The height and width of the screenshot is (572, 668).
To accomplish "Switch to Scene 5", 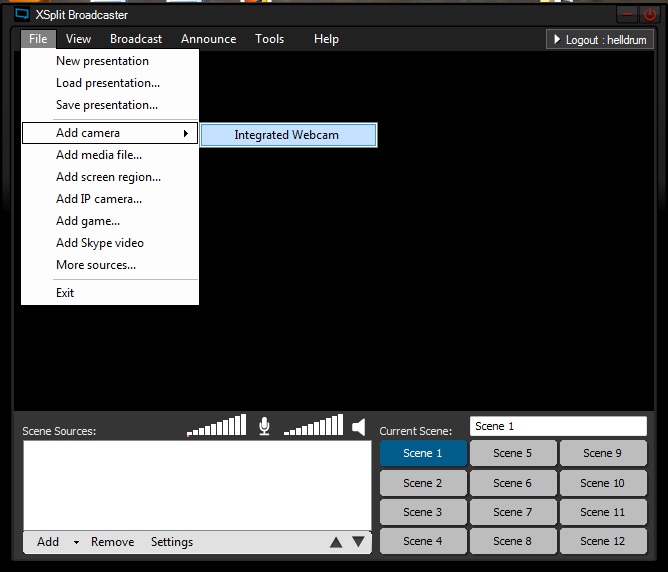I will click(513, 453).
